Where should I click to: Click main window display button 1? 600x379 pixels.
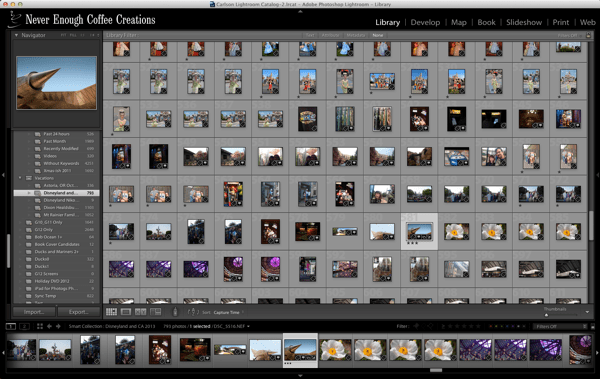click(x=11, y=326)
